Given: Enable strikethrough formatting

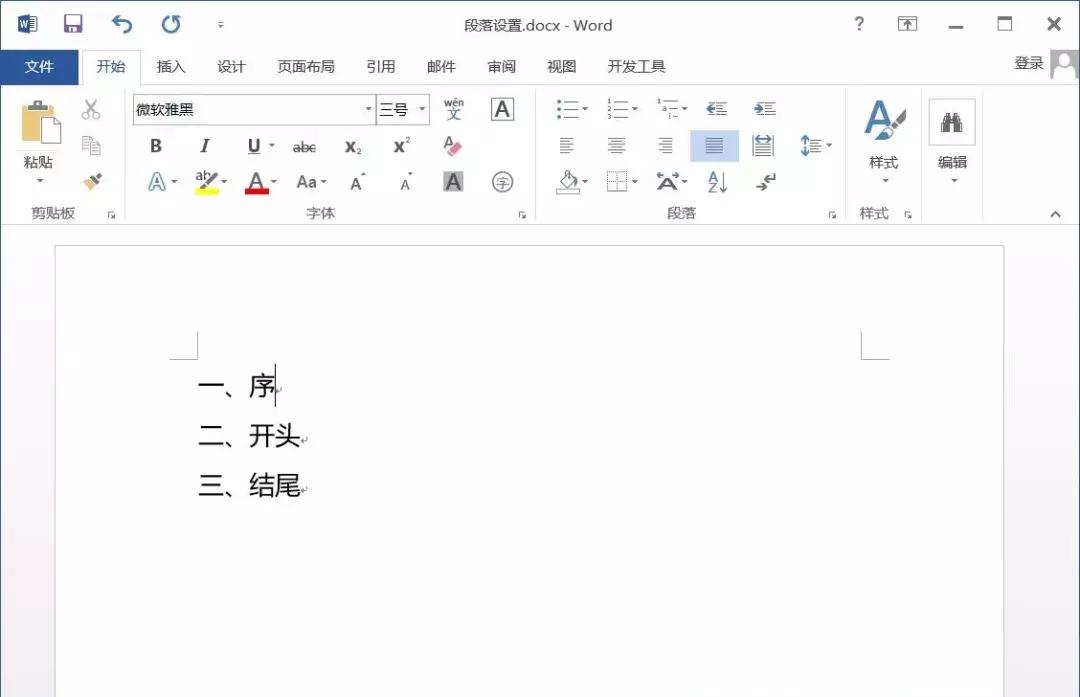Looking at the screenshot, I should [x=303, y=146].
